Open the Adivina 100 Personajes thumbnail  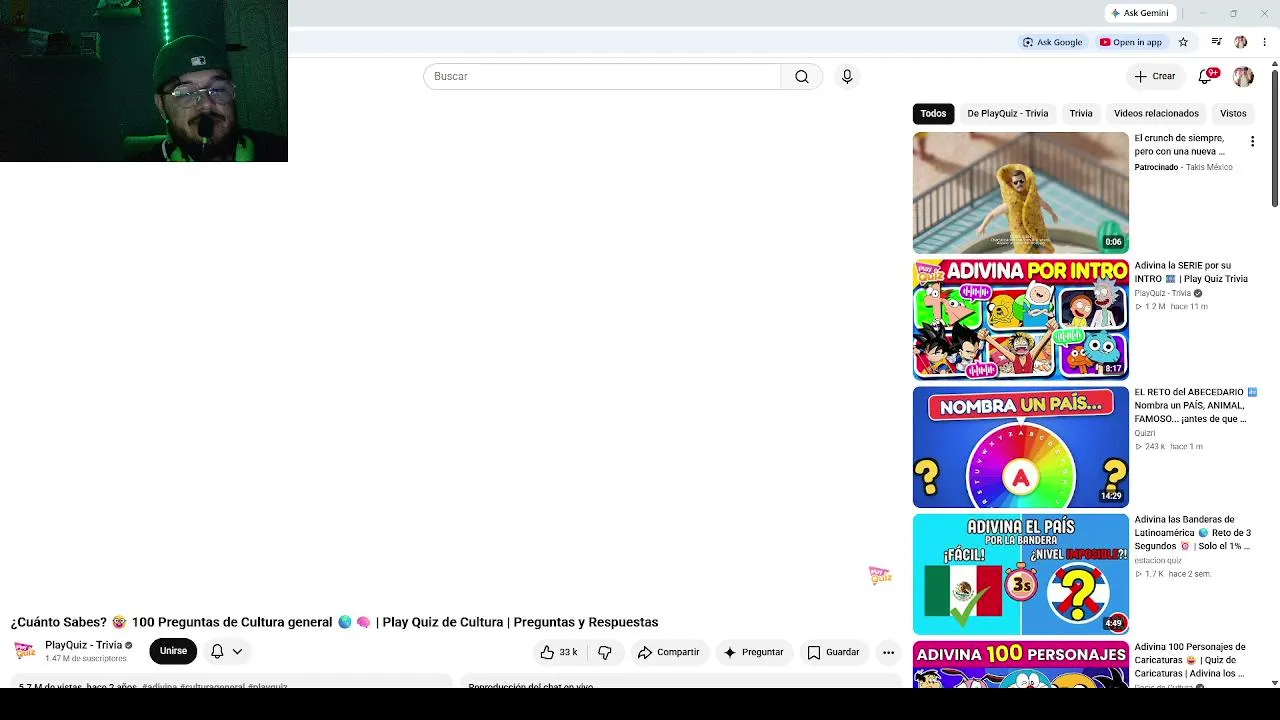click(1021, 665)
